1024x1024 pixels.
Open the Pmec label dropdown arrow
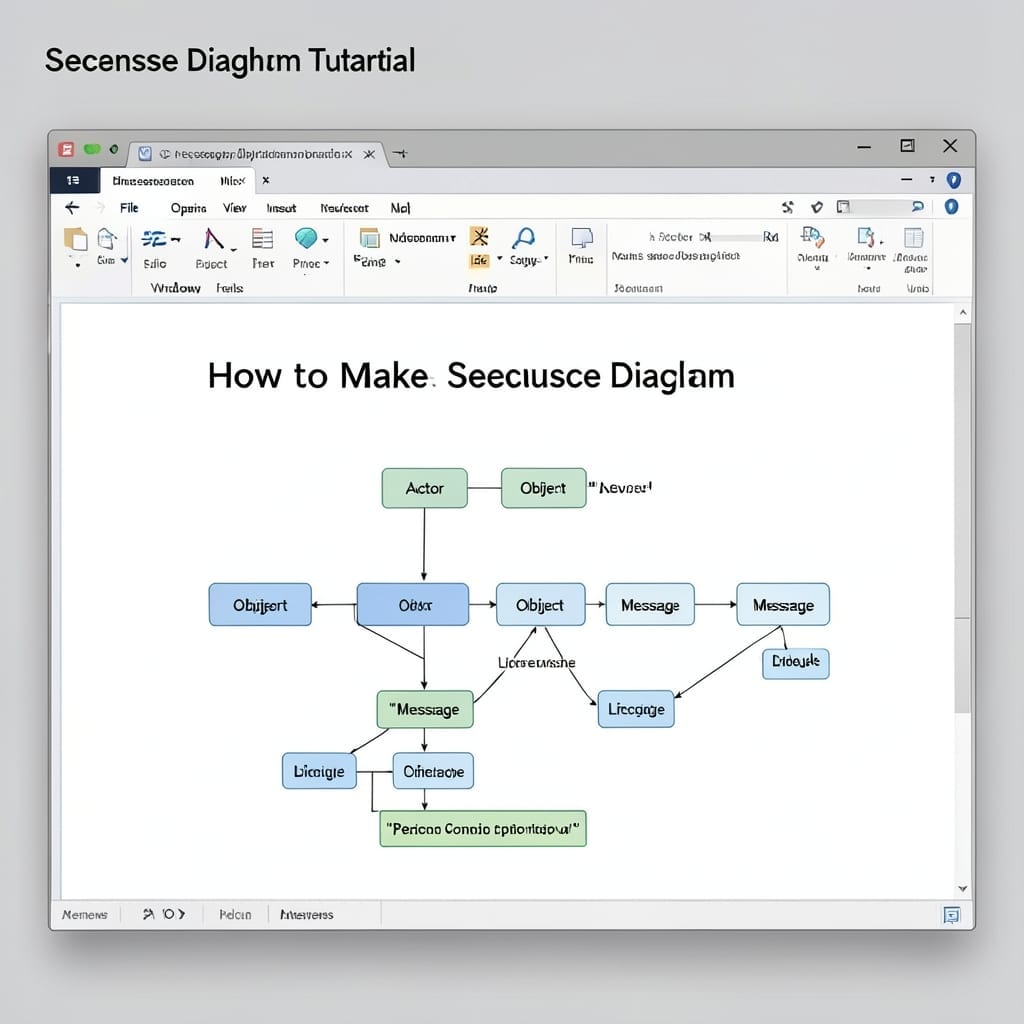coord(327,263)
